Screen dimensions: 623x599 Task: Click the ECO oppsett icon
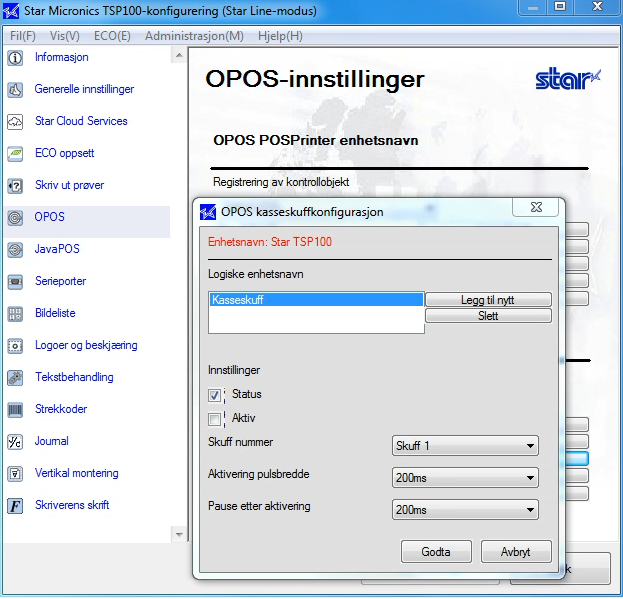(x=15, y=154)
